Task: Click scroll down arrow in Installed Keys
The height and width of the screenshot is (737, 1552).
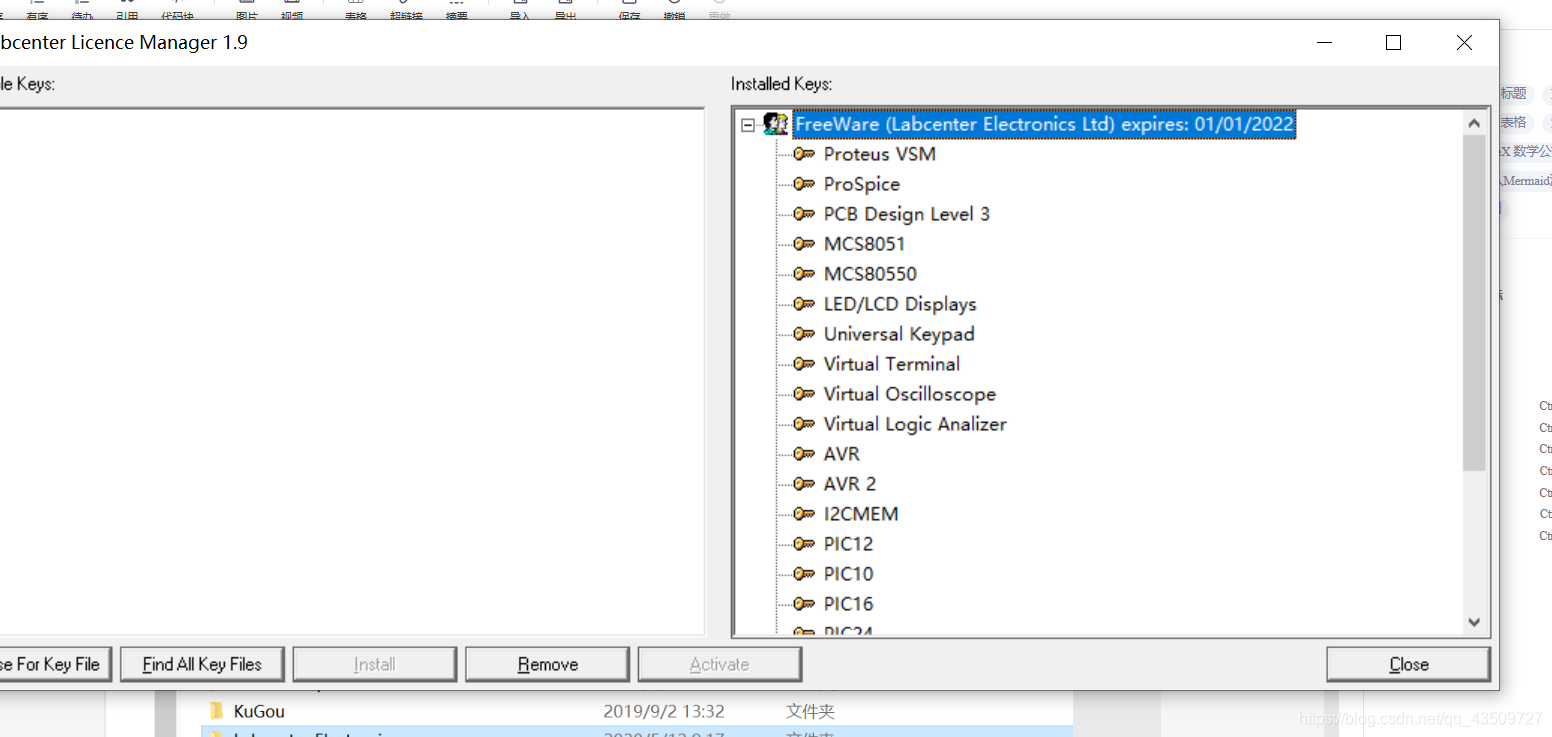Action: pos(1474,622)
